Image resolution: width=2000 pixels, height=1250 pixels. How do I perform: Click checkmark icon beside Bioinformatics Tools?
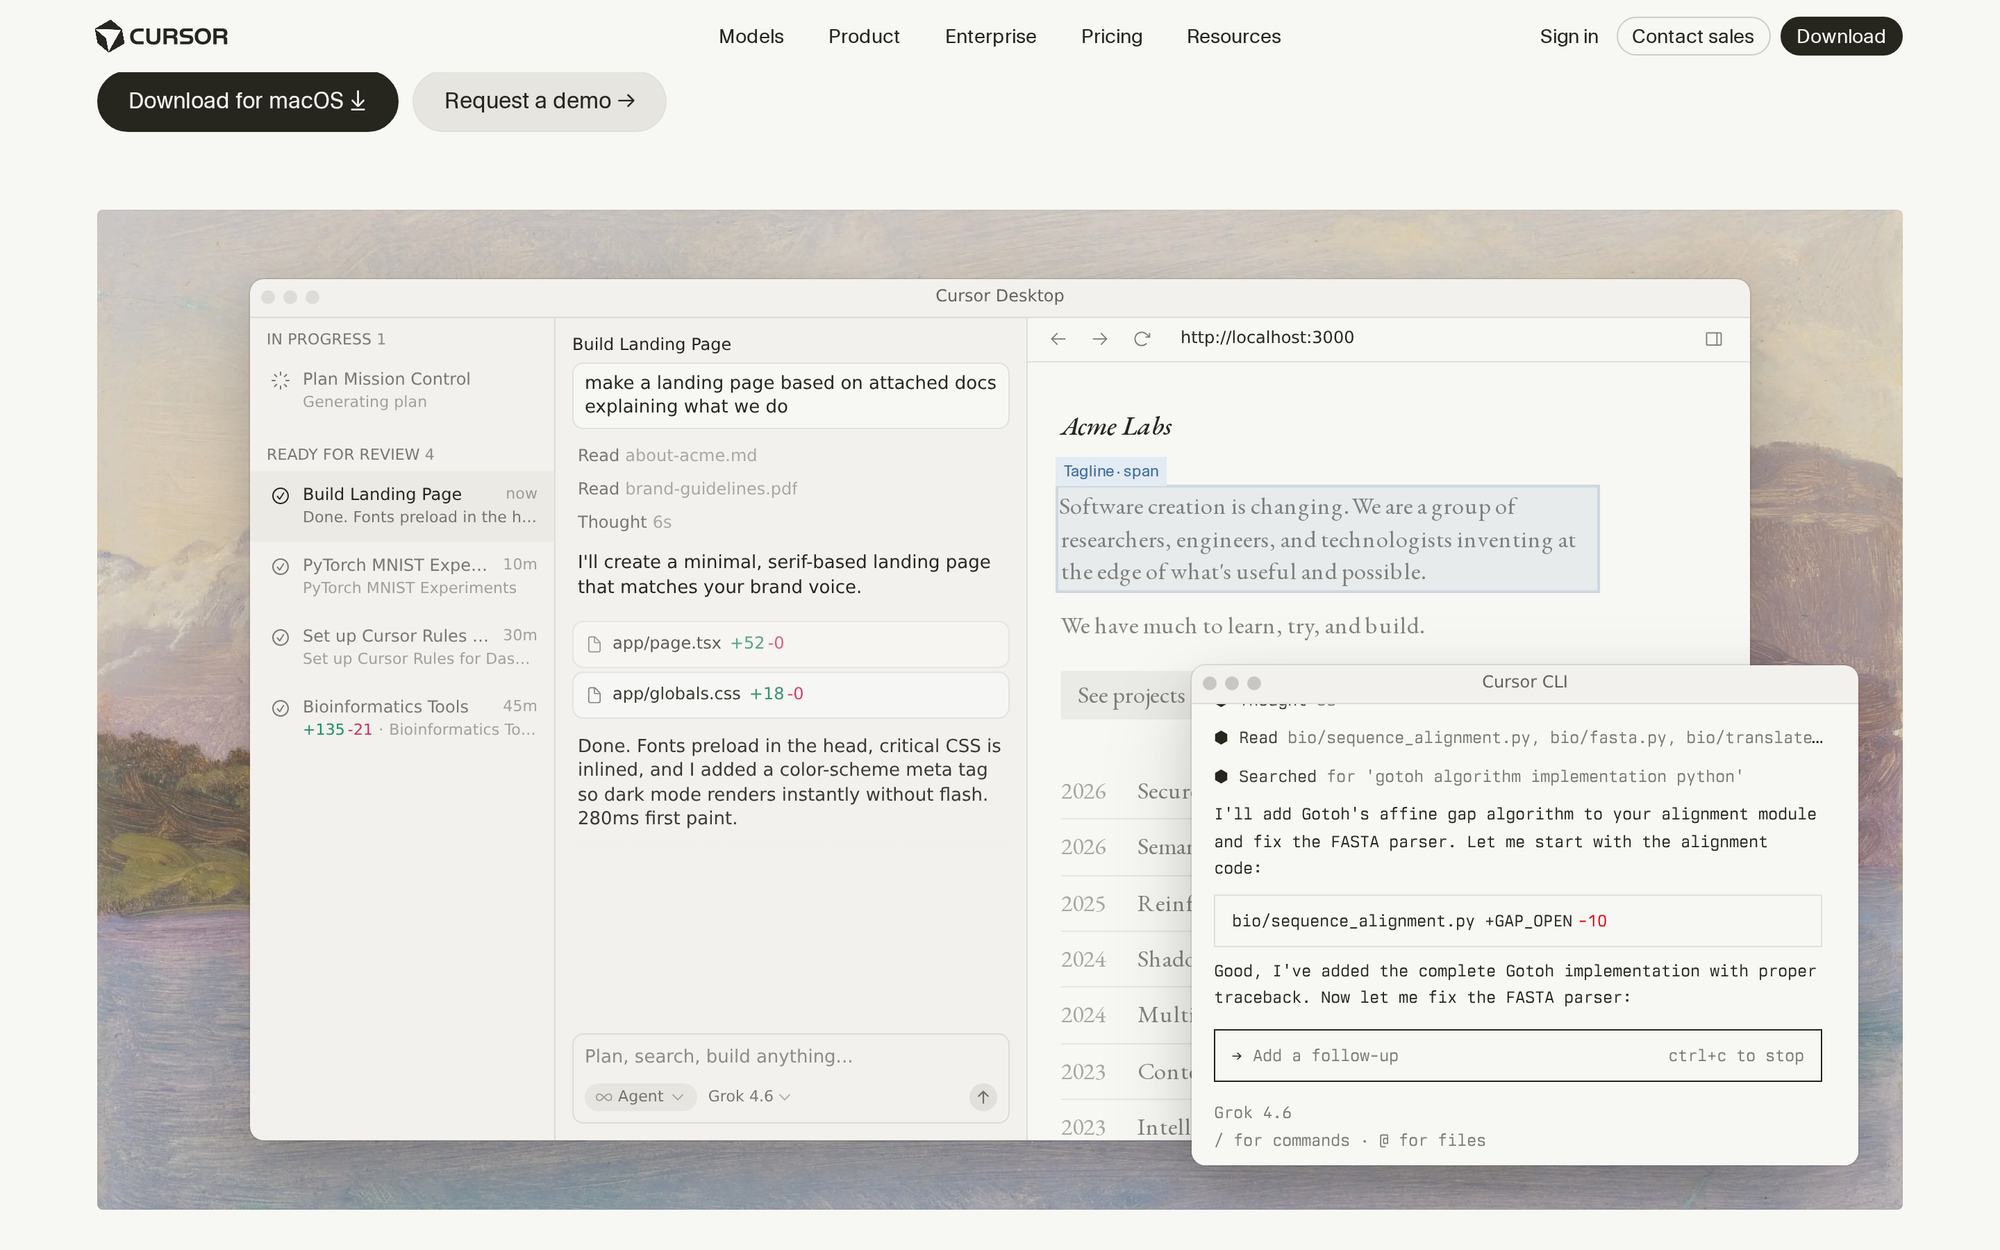281,708
